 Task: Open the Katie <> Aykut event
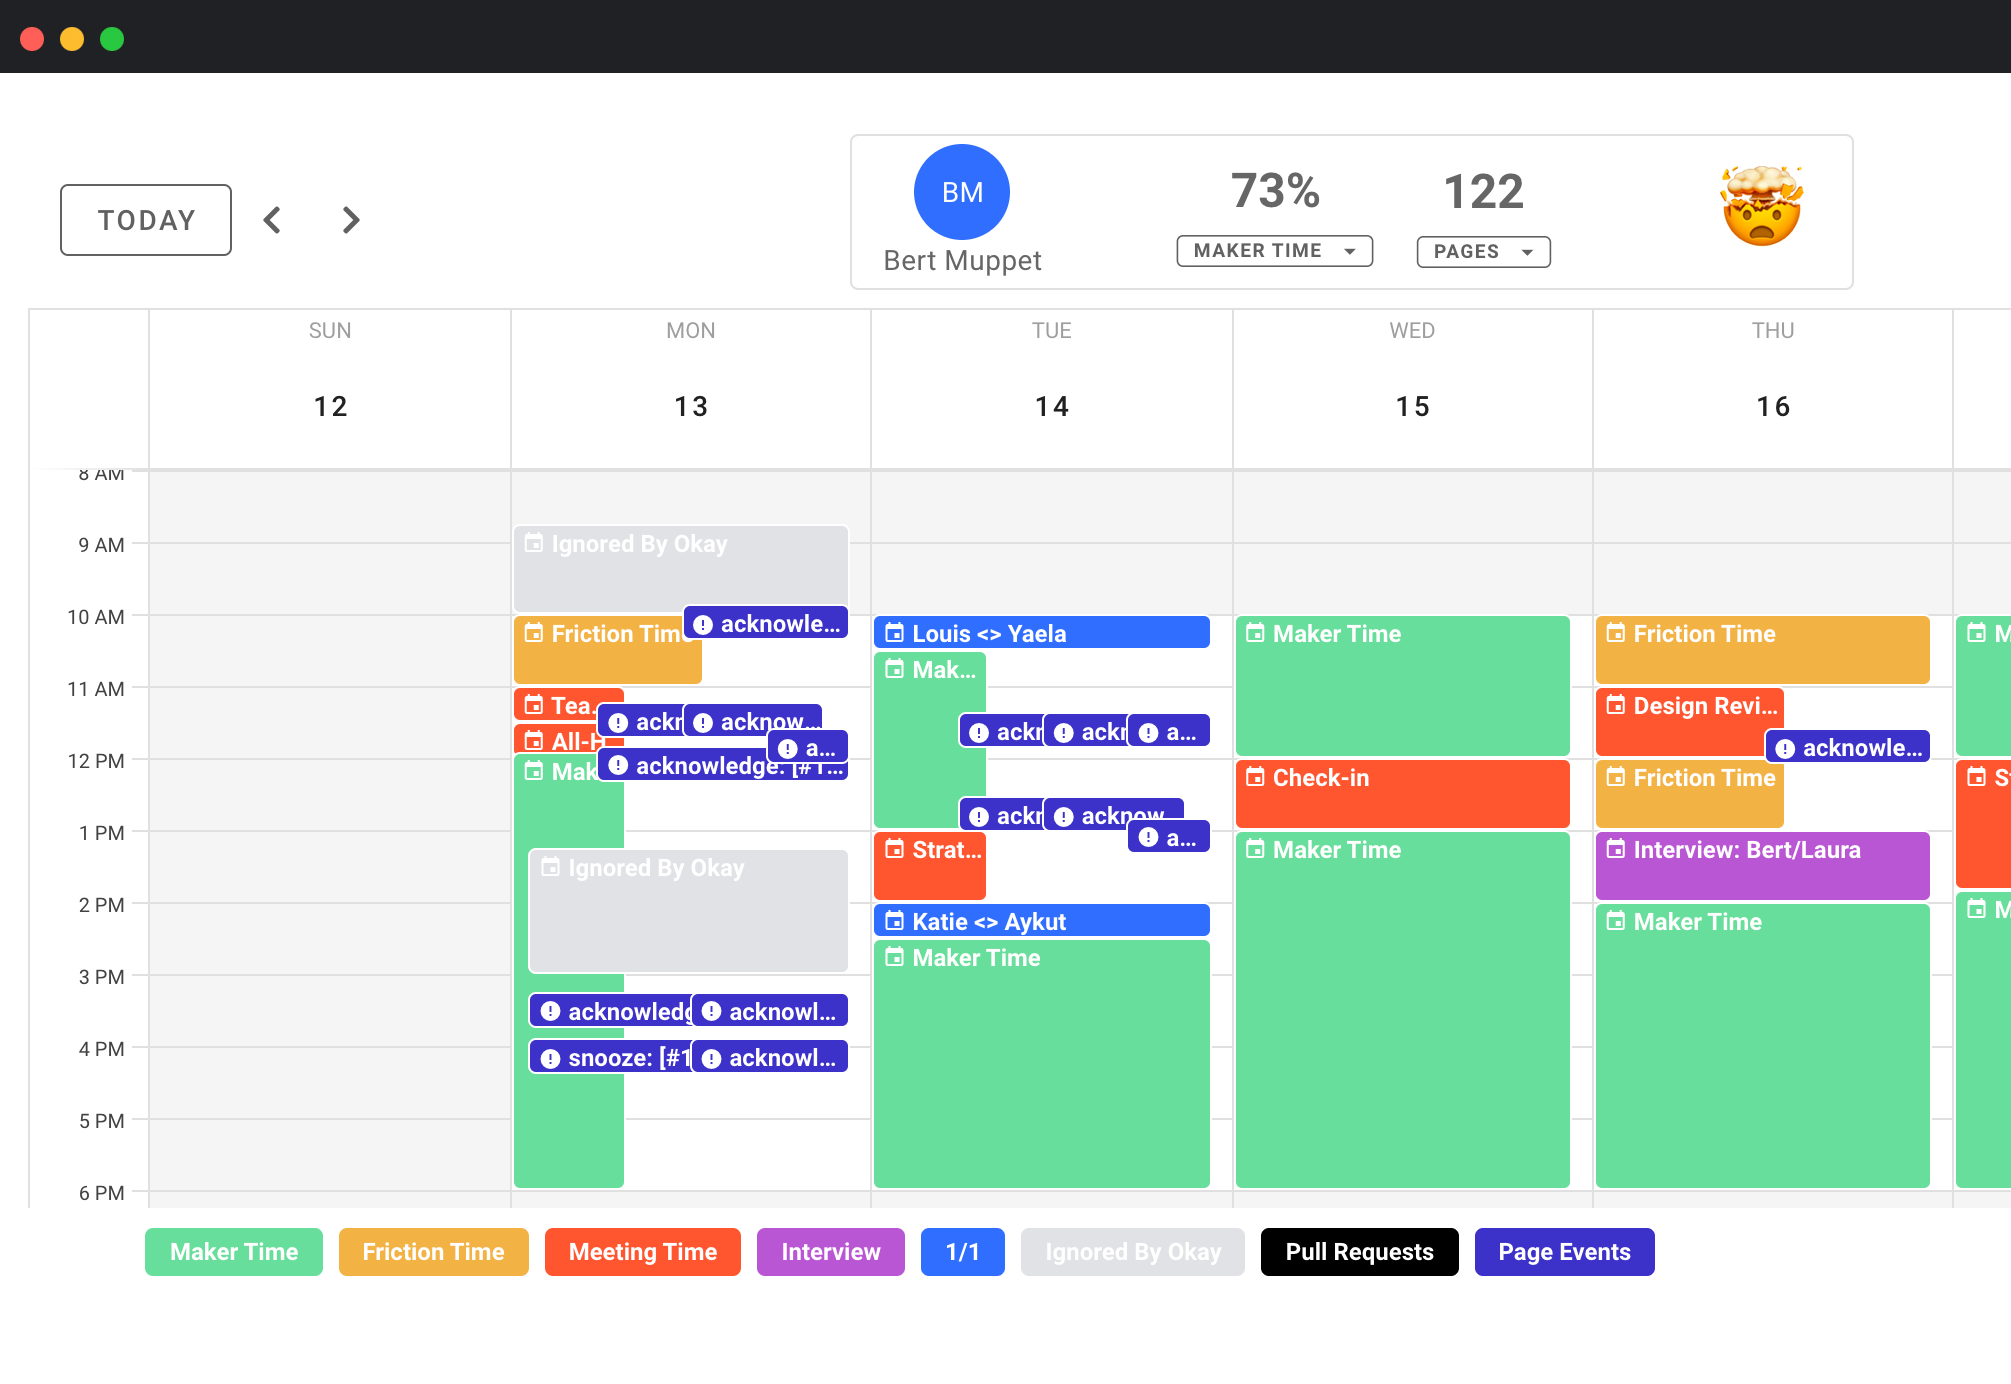pyautogui.click(x=1040, y=921)
